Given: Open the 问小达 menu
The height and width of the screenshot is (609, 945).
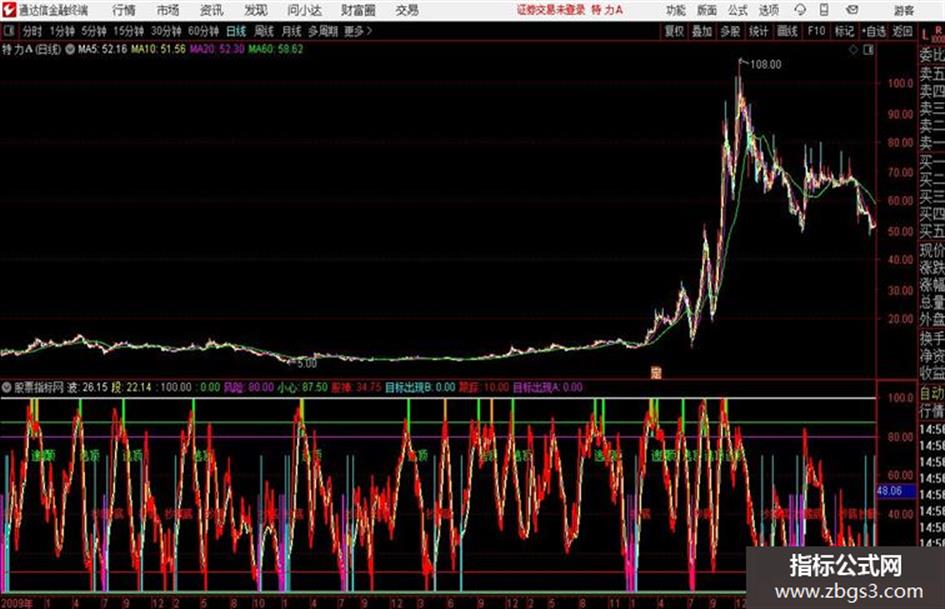Looking at the screenshot, I should tap(304, 10).
